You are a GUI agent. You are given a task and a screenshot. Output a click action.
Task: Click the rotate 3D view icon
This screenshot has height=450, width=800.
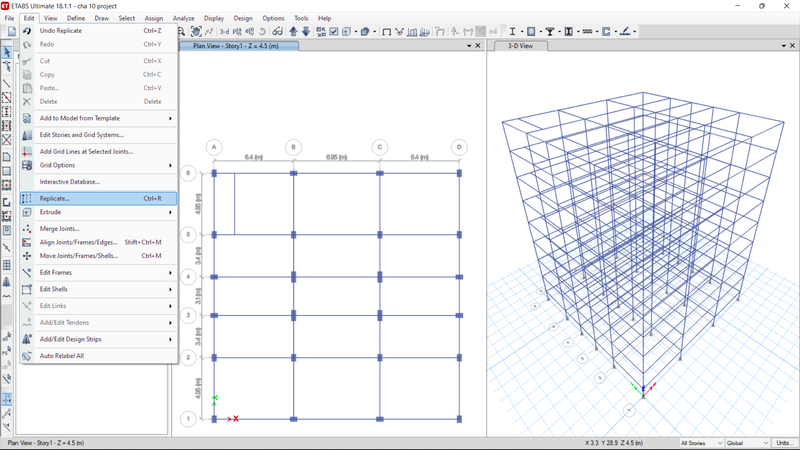click(x=262, y=32)
